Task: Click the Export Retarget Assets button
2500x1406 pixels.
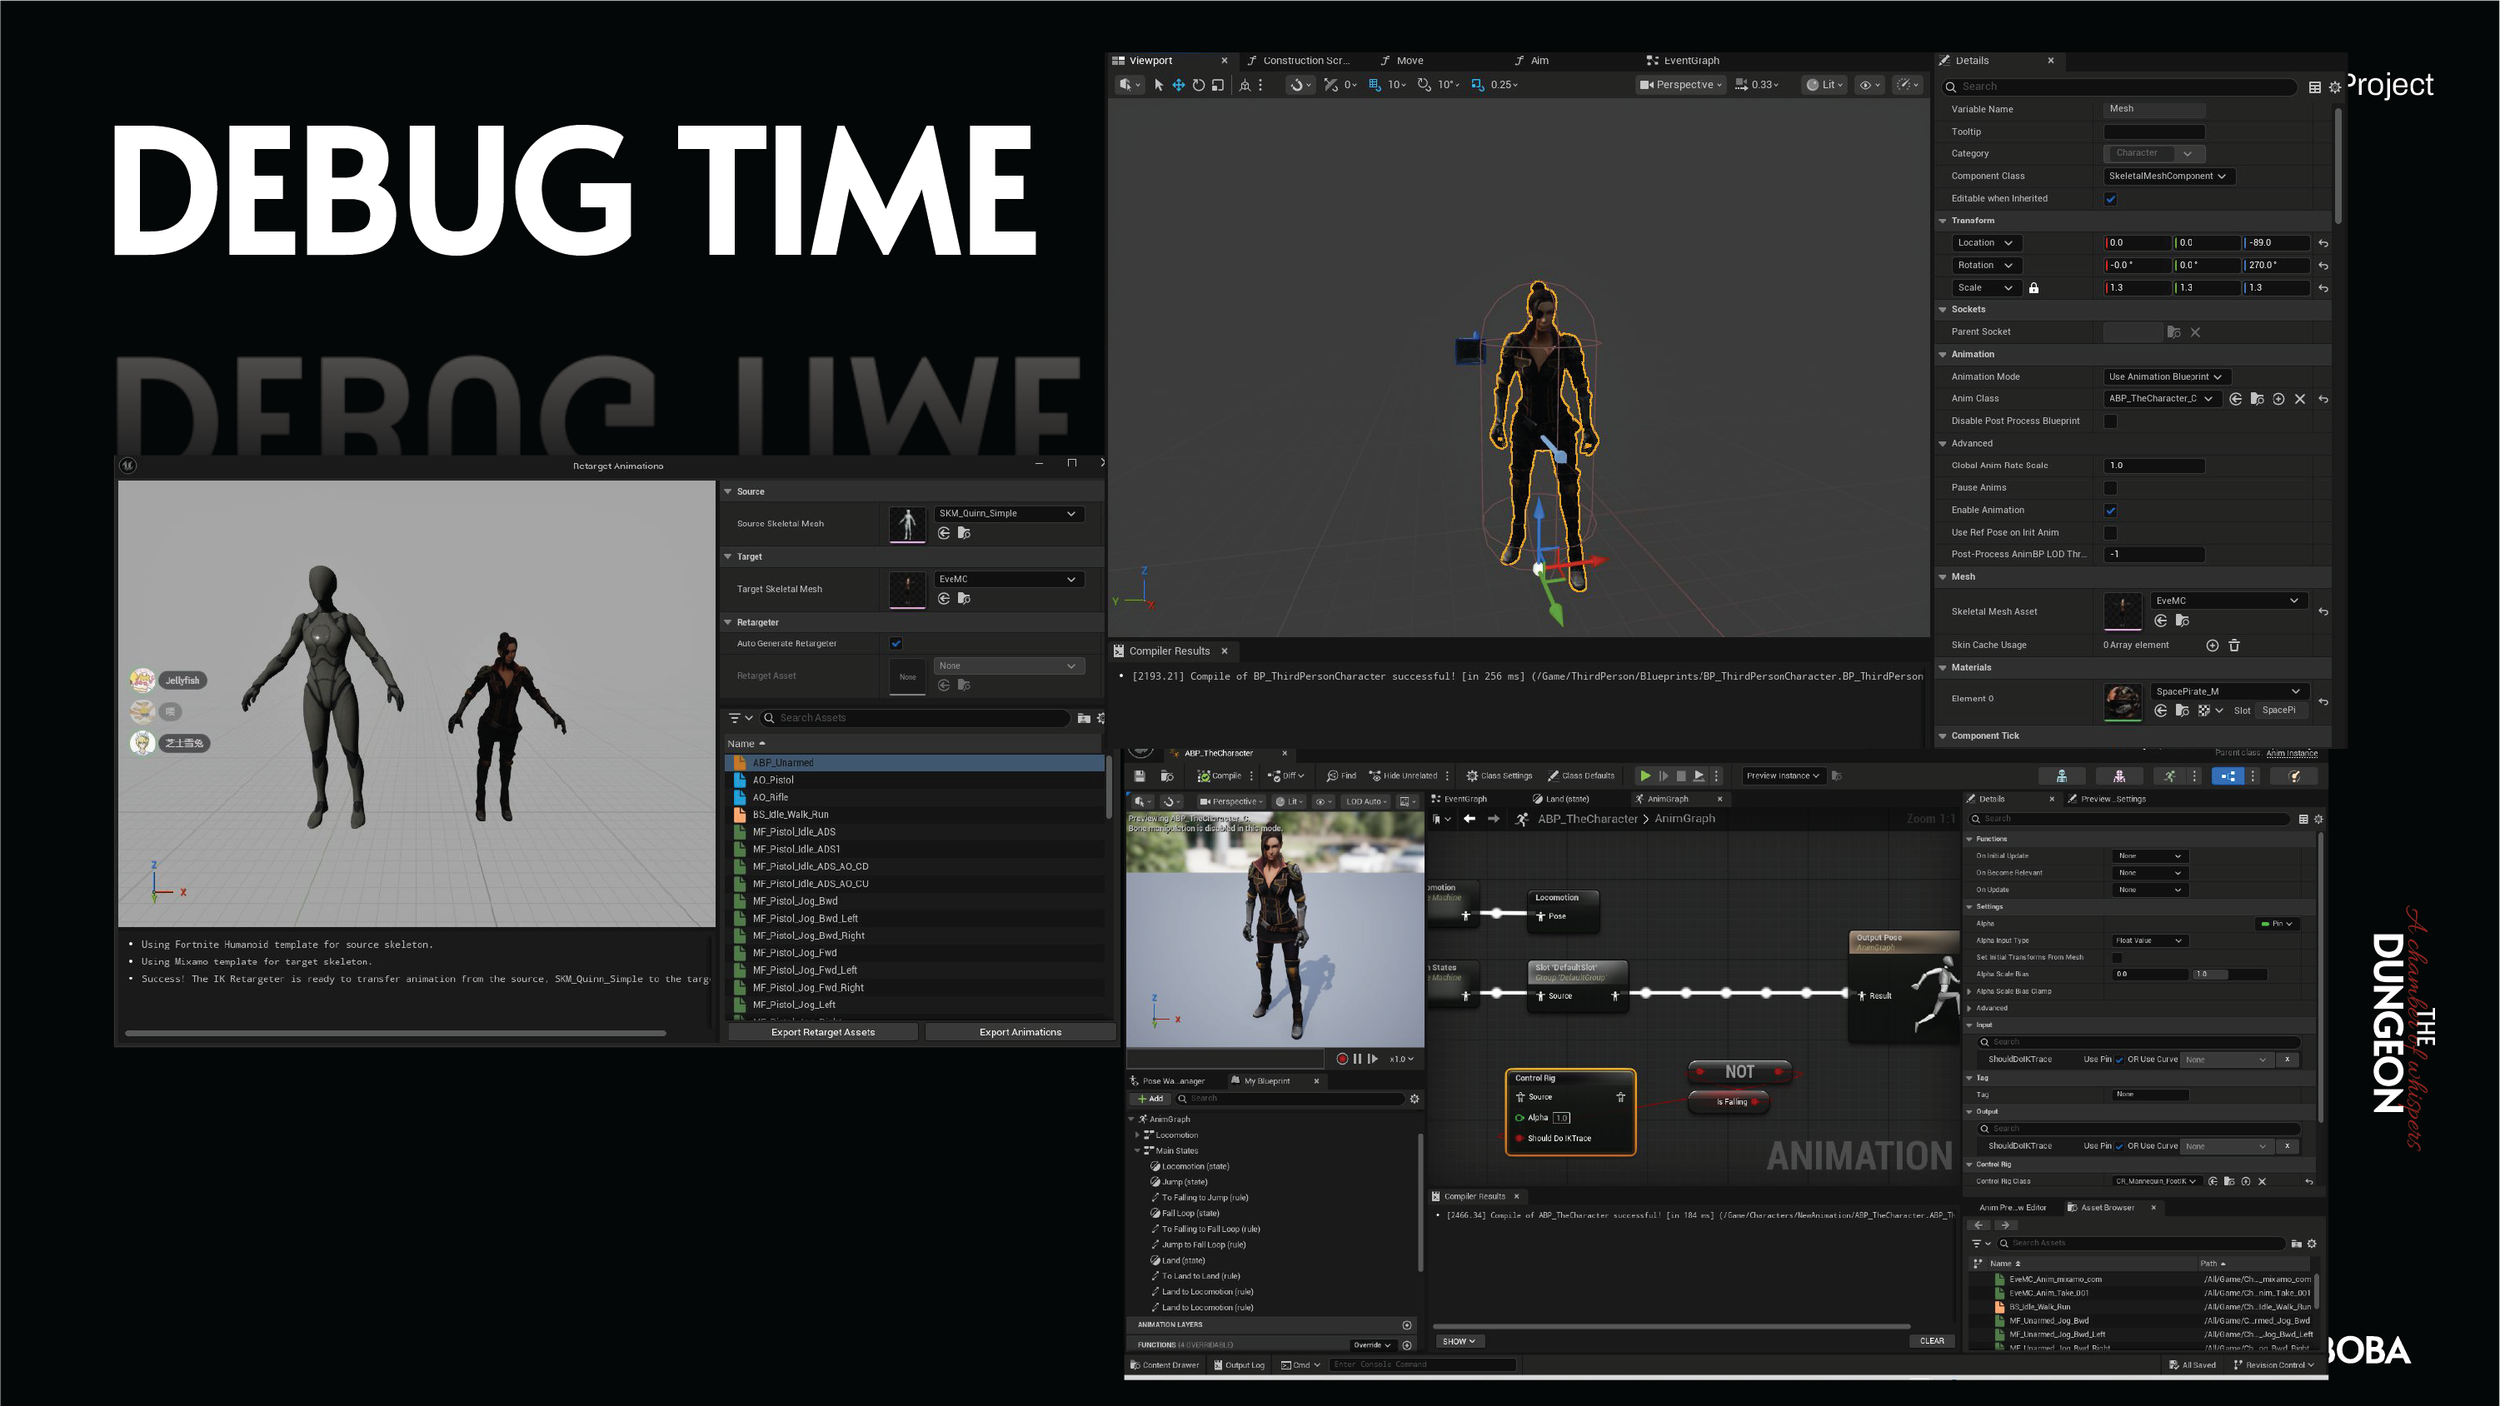Action: (x=823, y=1032)
